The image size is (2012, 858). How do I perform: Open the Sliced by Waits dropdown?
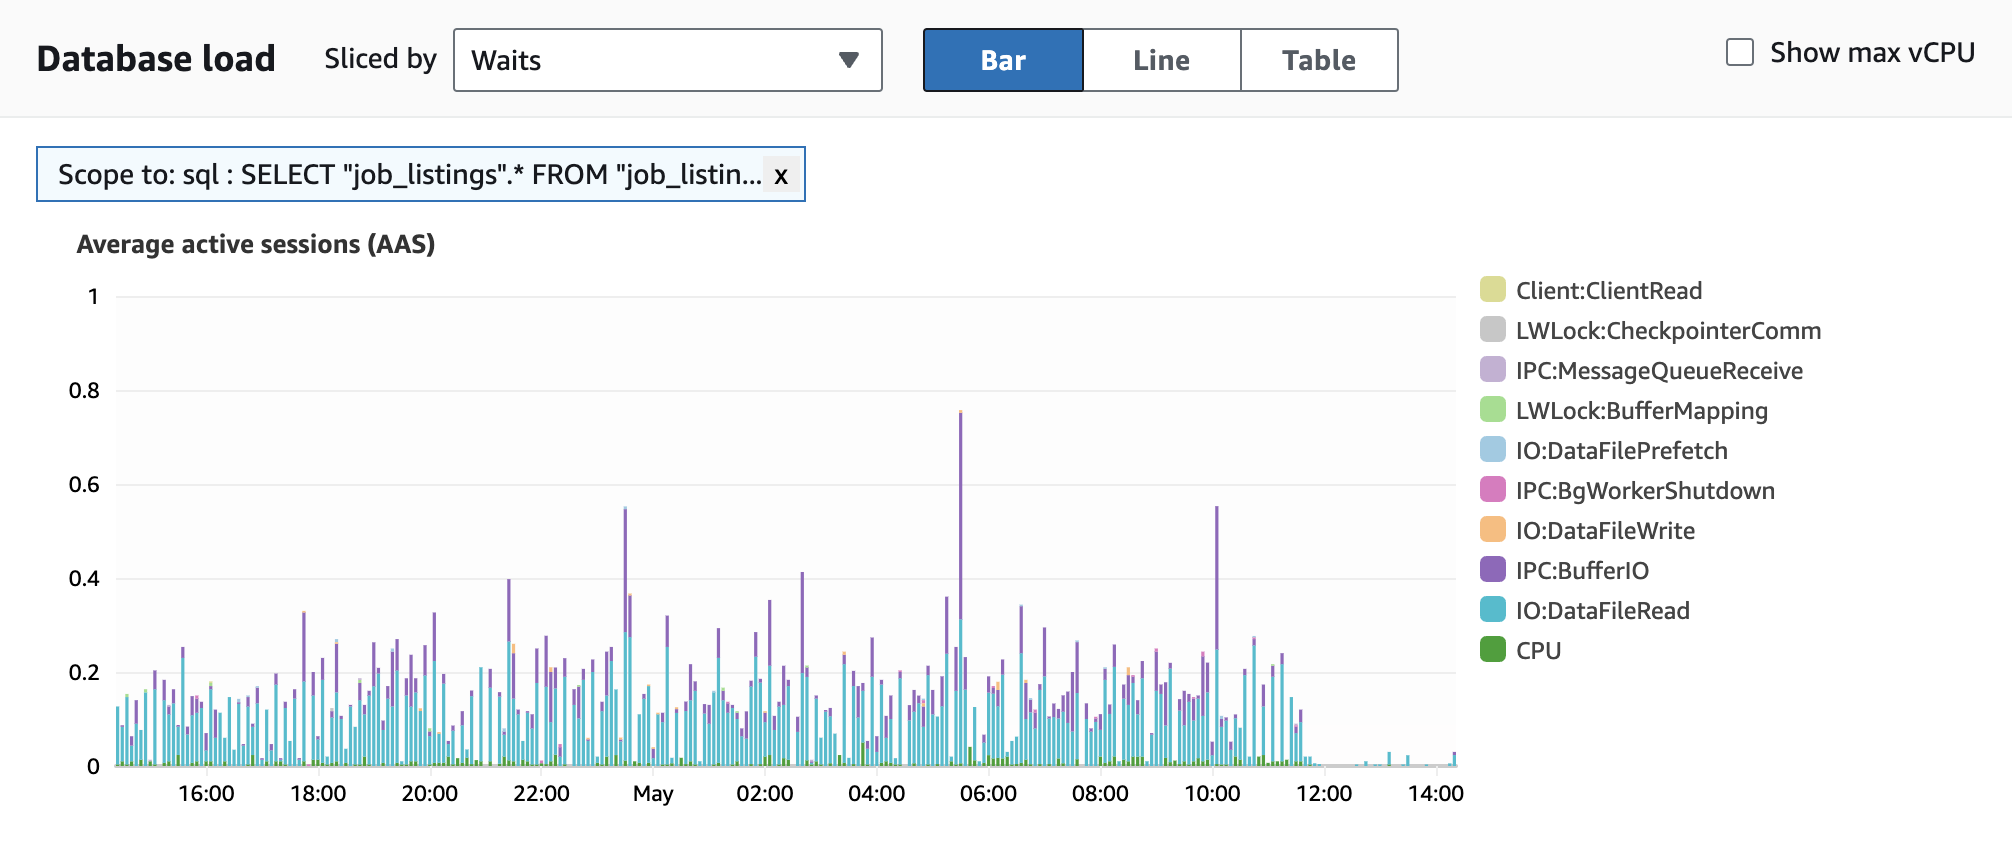(x=666, y=60)
